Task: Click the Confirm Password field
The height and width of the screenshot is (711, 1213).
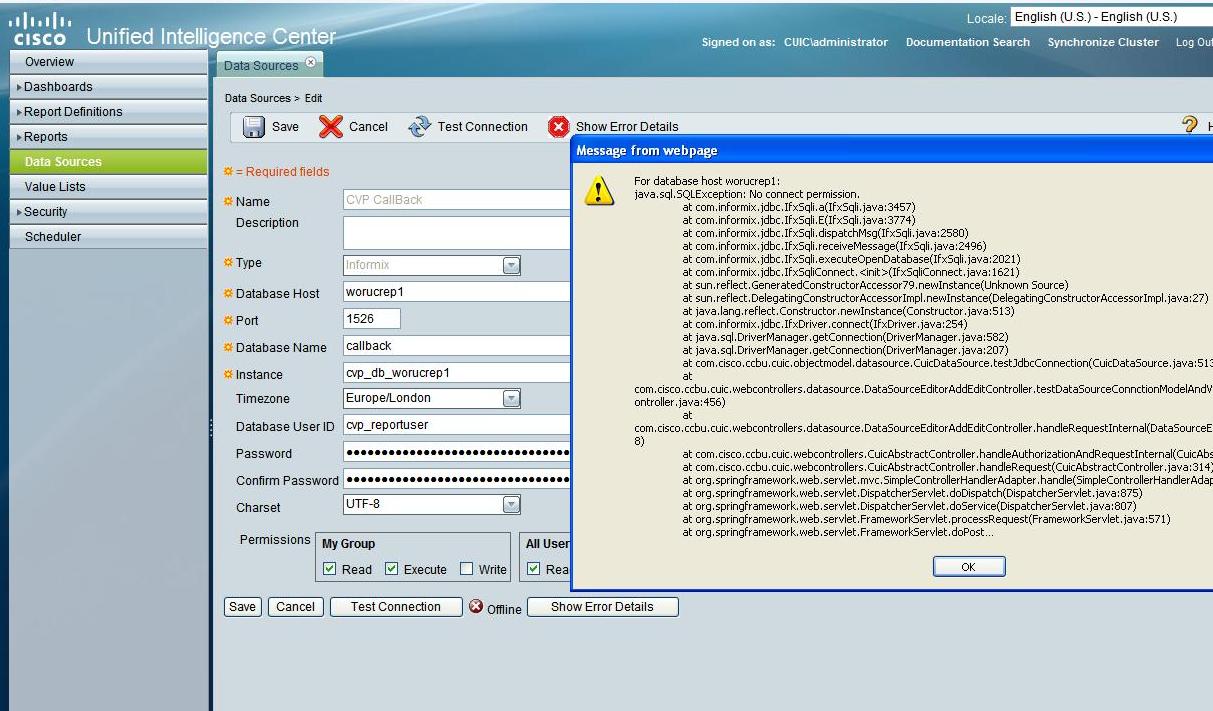Action: pyautogui.click(x=457, y=479)
